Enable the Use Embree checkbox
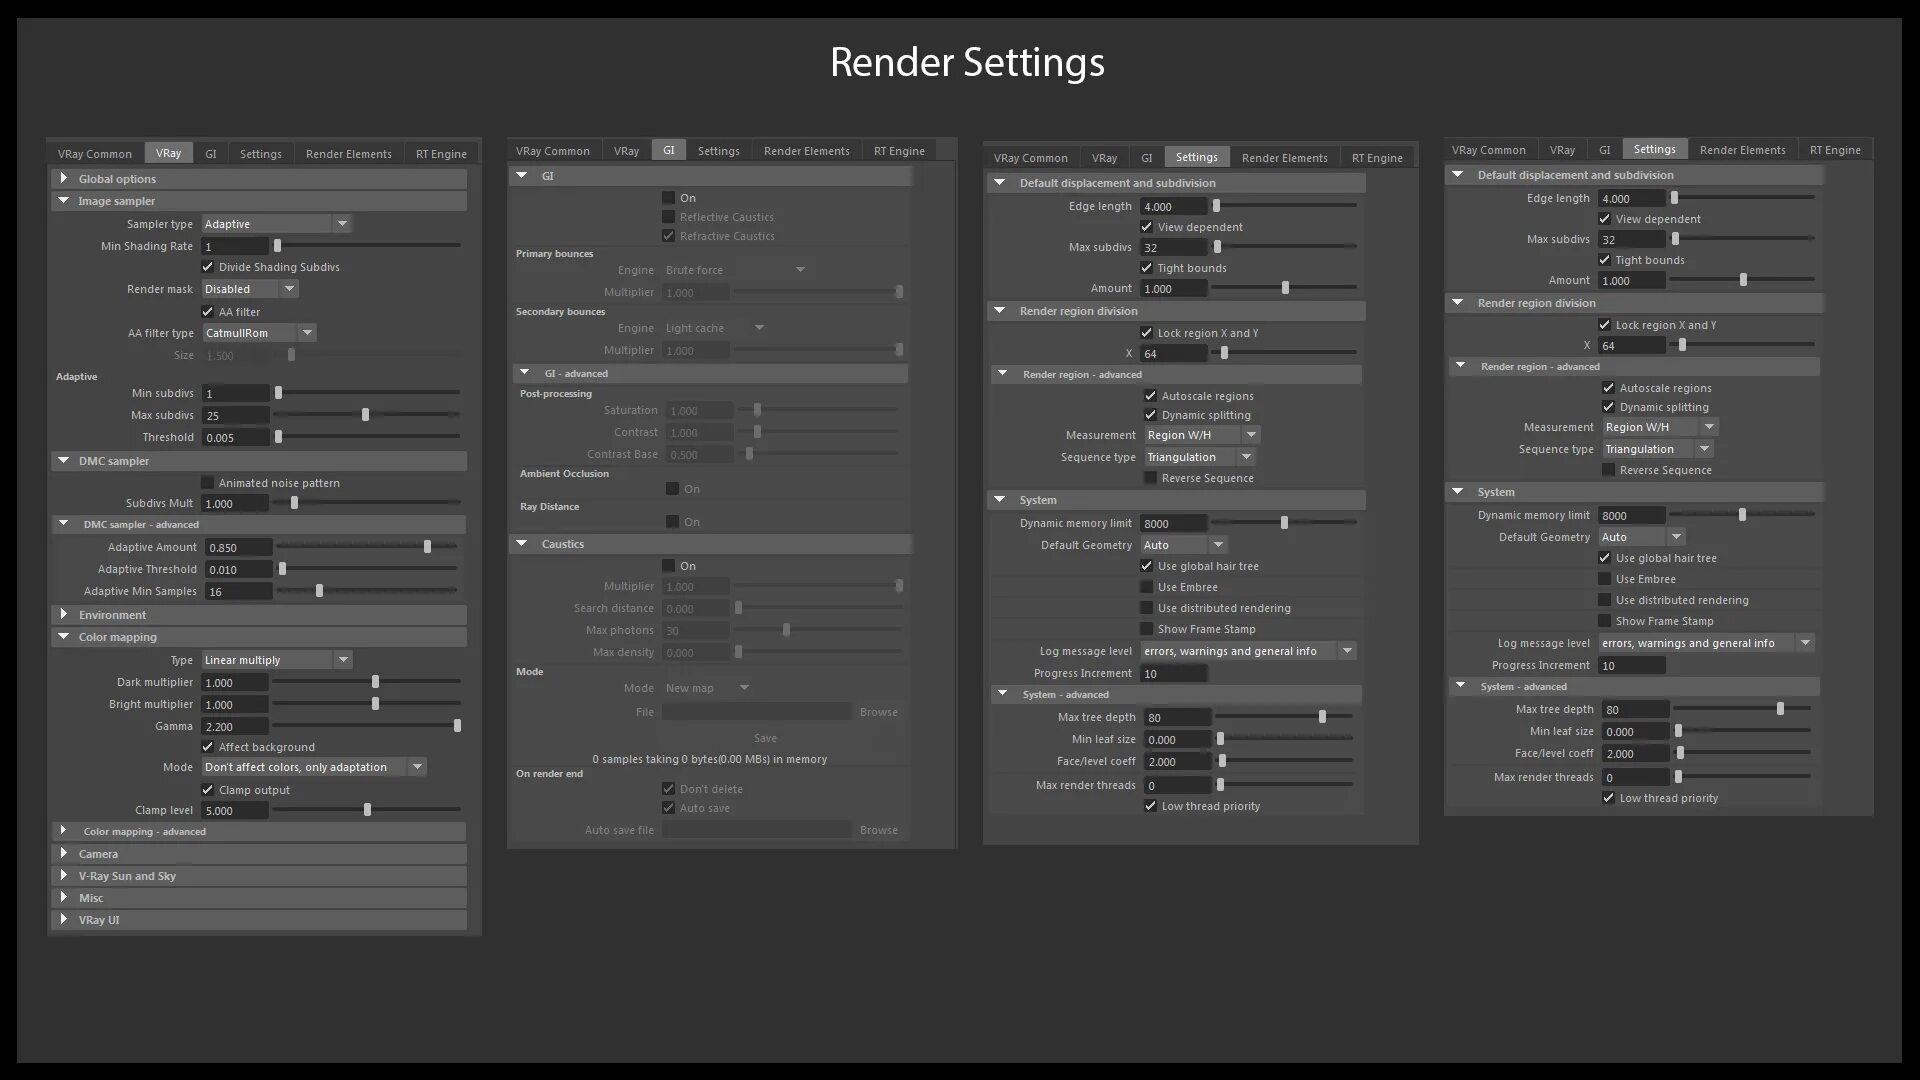The height and width of the screenshot is (1080, 1920). (x=1147, y=586)
